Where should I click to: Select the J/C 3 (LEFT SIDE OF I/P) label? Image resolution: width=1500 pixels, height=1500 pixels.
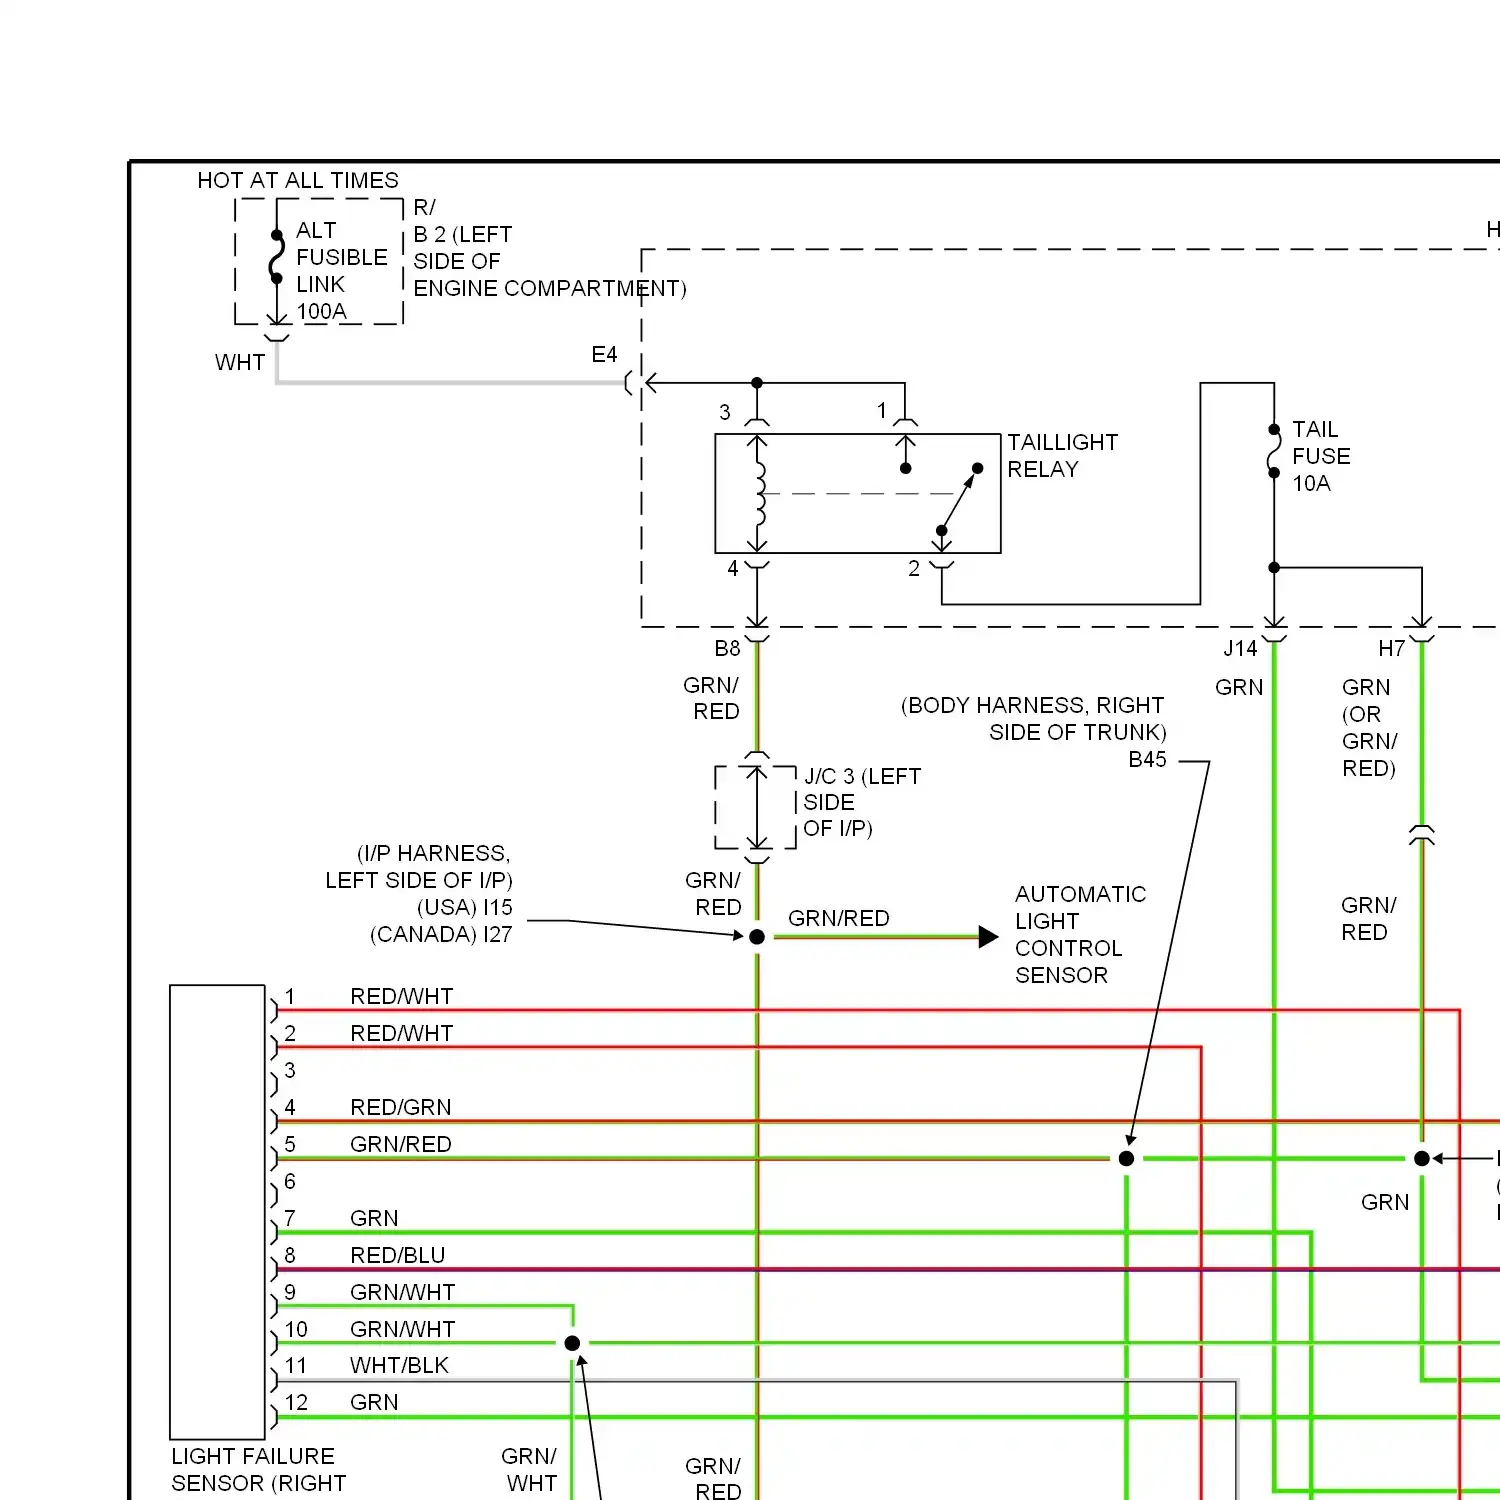pos(862,802)
